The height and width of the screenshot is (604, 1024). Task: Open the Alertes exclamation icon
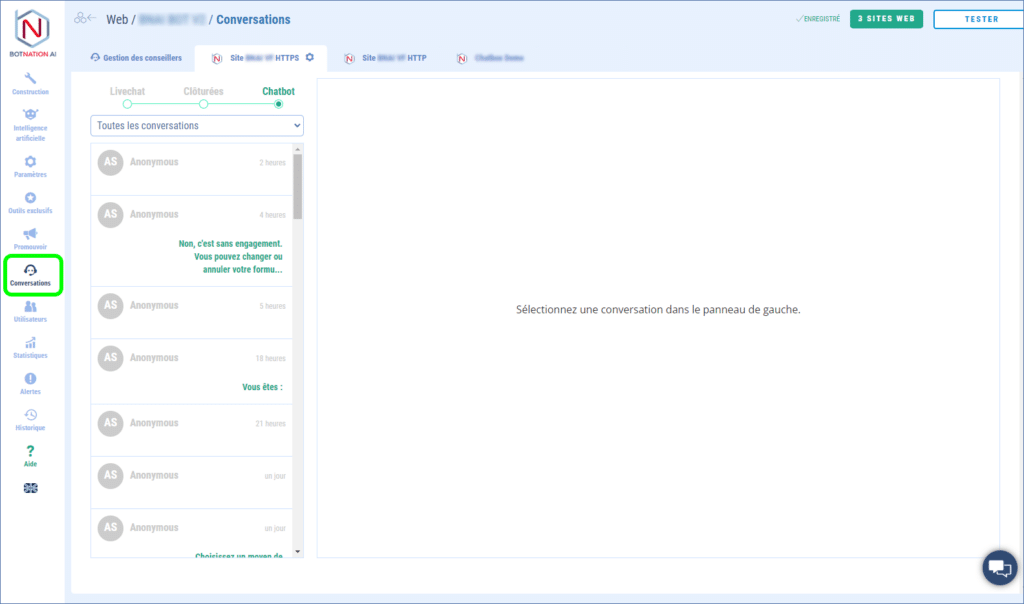pos(30,379)
